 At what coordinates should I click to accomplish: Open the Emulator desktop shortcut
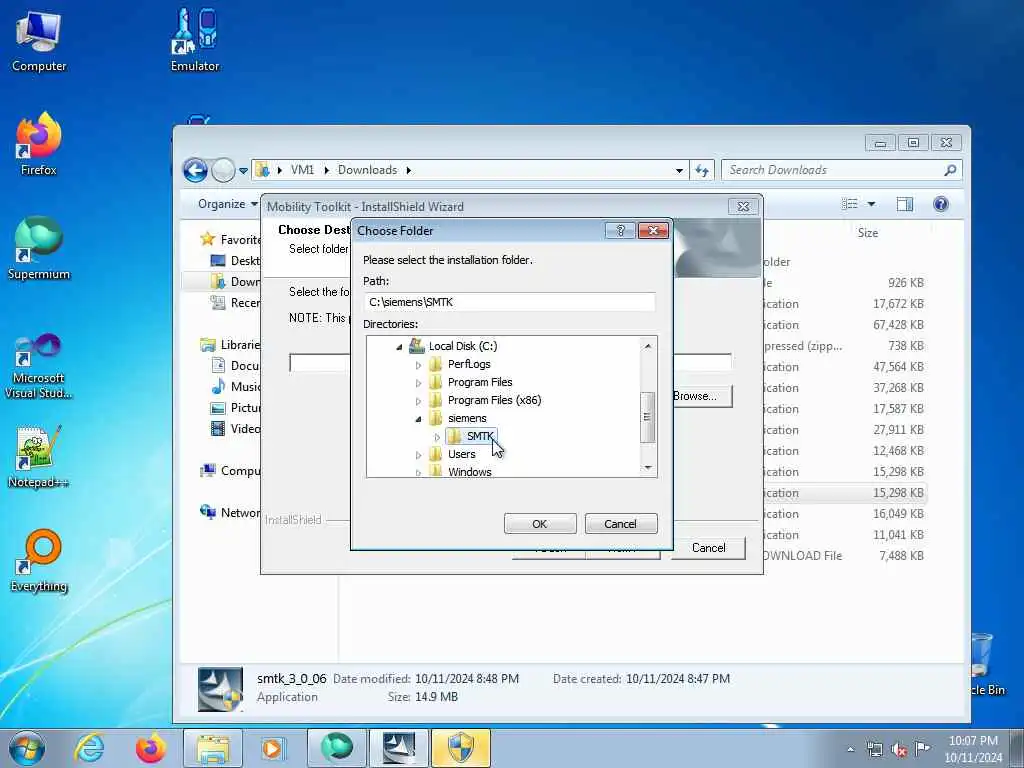(x=195, y=40)
